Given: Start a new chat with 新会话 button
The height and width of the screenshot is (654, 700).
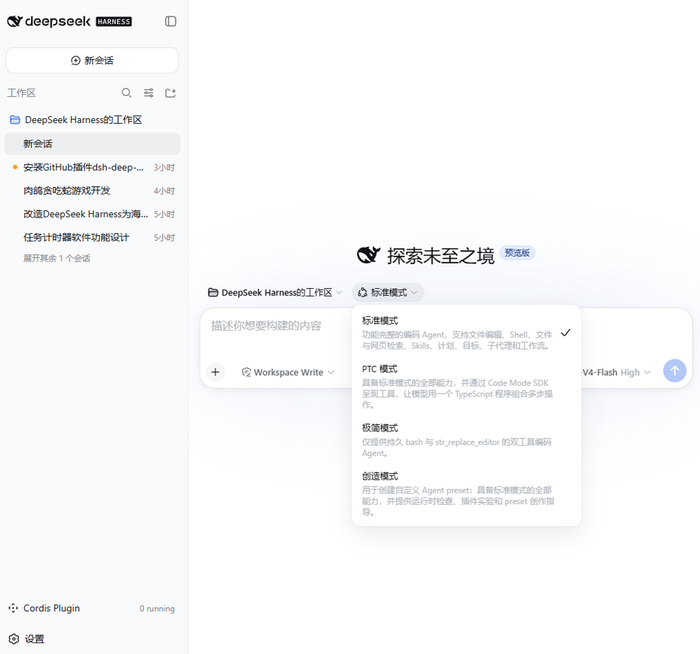Looking at the screenshot, I should tap(92, 60).
